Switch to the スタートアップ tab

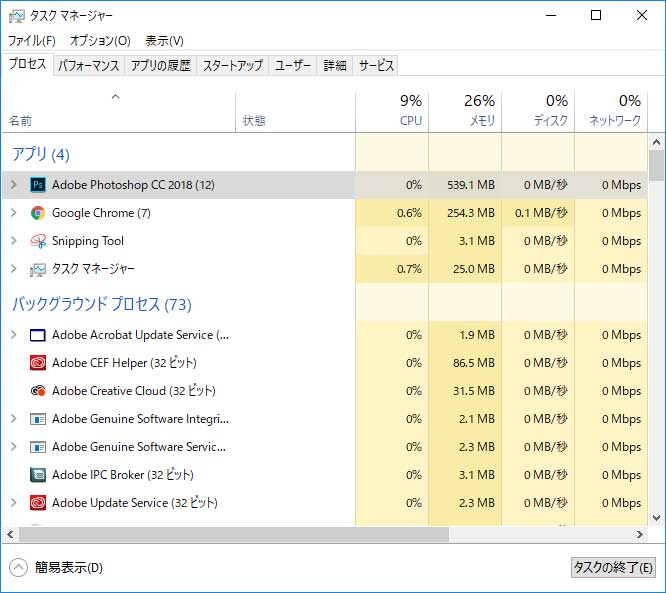pyautogui.click(x=232, y=65)
